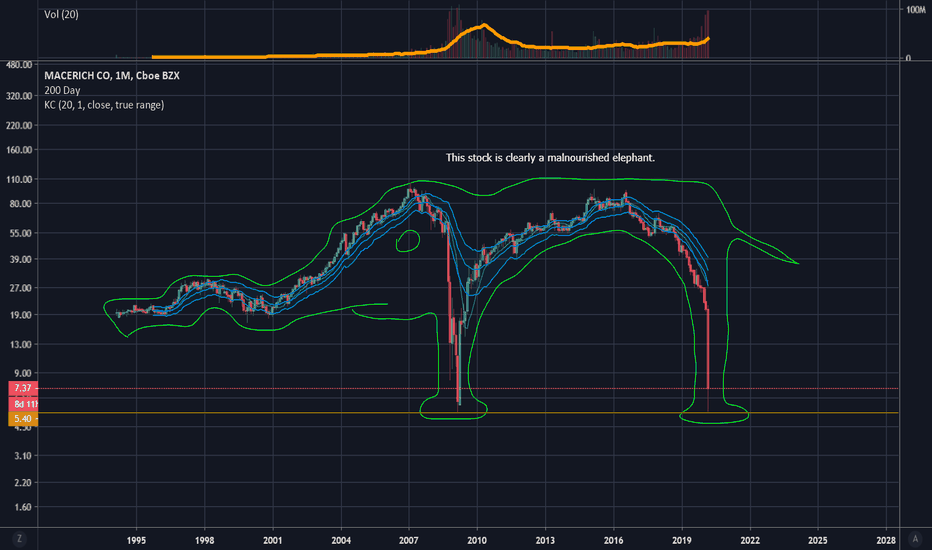The width and height of the screenshot is (932, 550).
Task: Click the 19.00 price axis label
Action: [x=20, y=315]
